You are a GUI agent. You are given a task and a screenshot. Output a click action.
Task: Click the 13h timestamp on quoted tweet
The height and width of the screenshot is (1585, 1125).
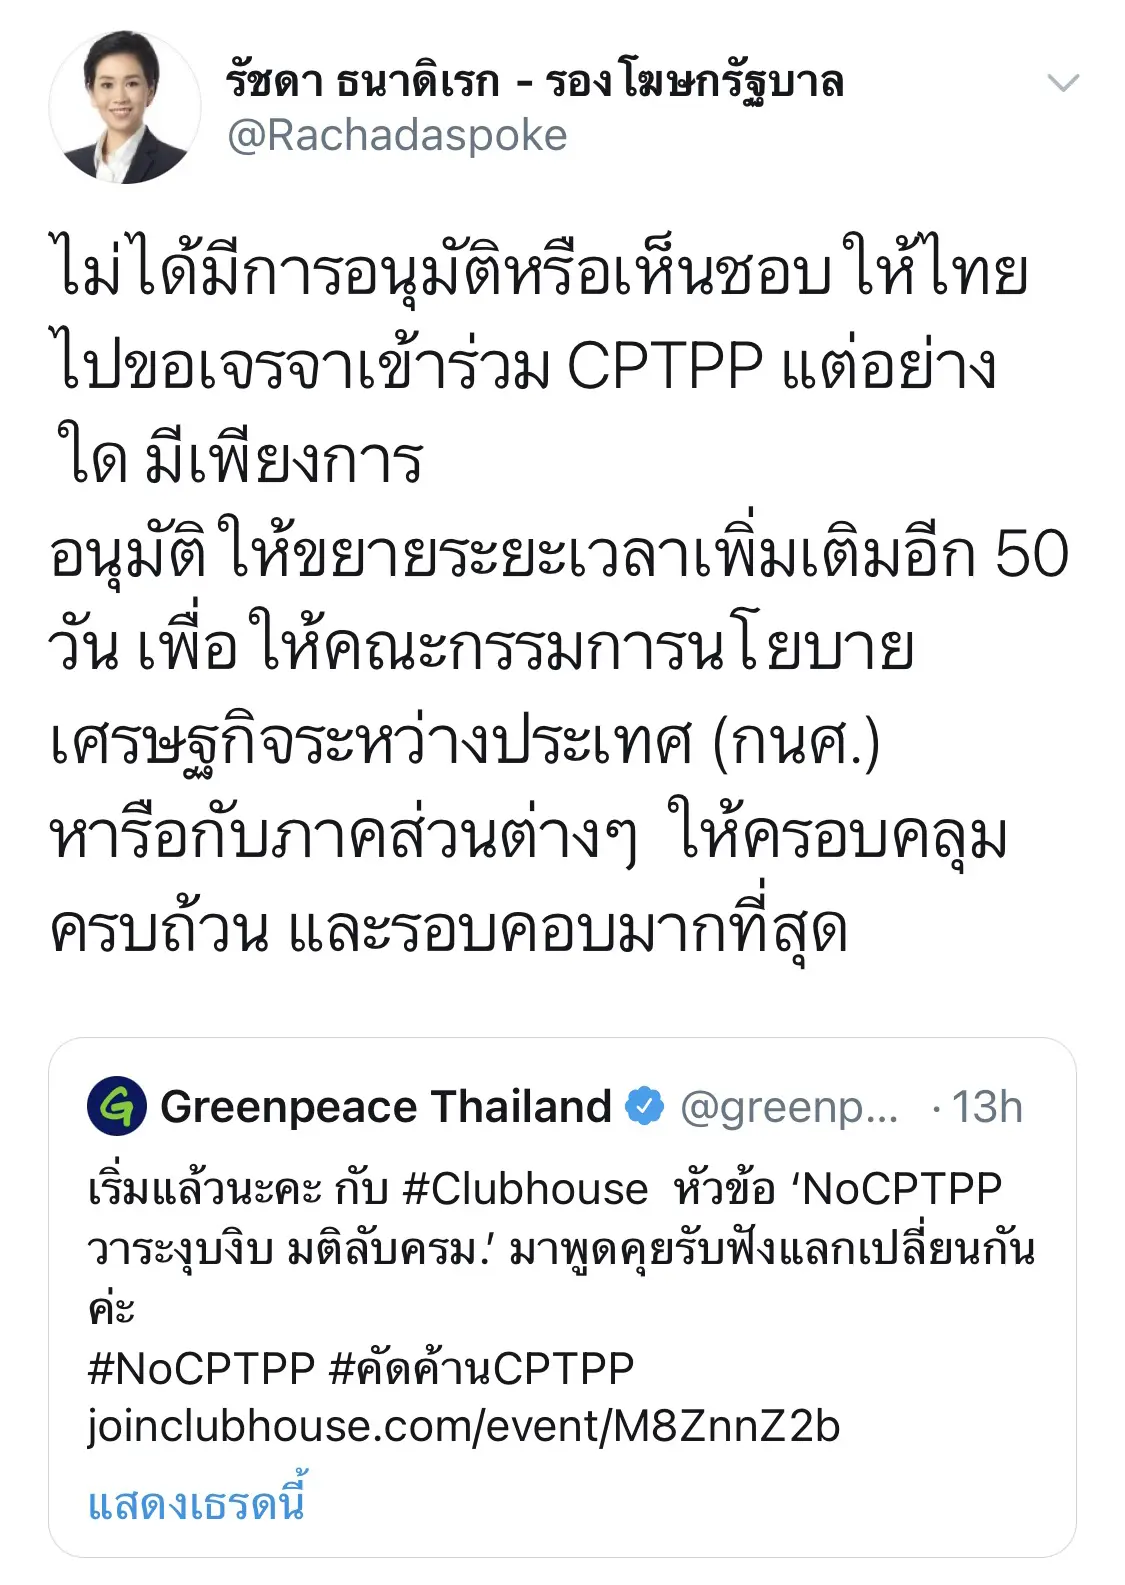(x=986, y=1108)
